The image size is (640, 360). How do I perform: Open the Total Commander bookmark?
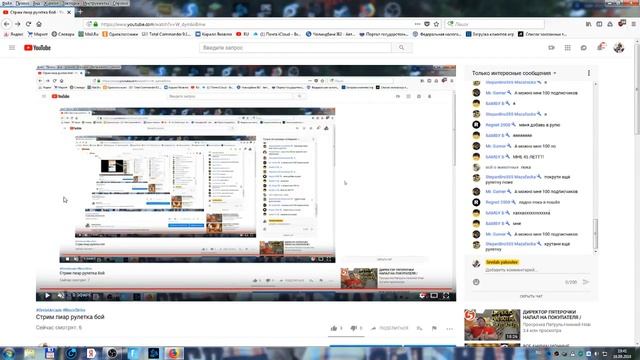pyautogui.click(x=166, y=34)
